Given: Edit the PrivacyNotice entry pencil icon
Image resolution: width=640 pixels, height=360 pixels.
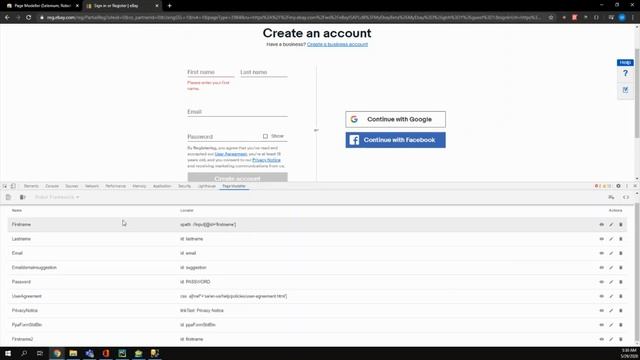Looking at the screenshot, I should coord(611,310).
